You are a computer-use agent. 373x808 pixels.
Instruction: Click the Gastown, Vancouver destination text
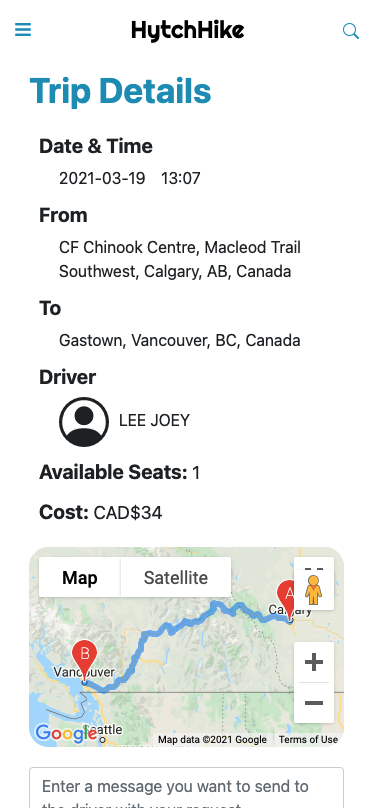click(179, 341)
